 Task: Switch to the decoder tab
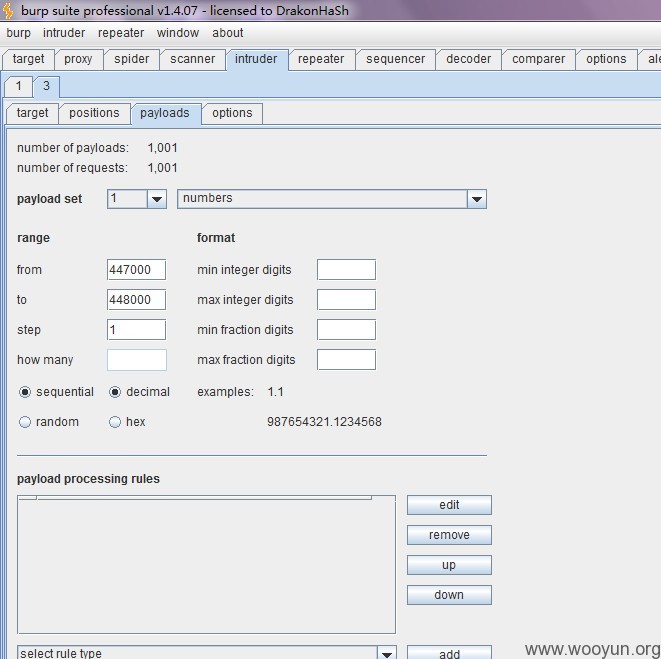point(468,59)
